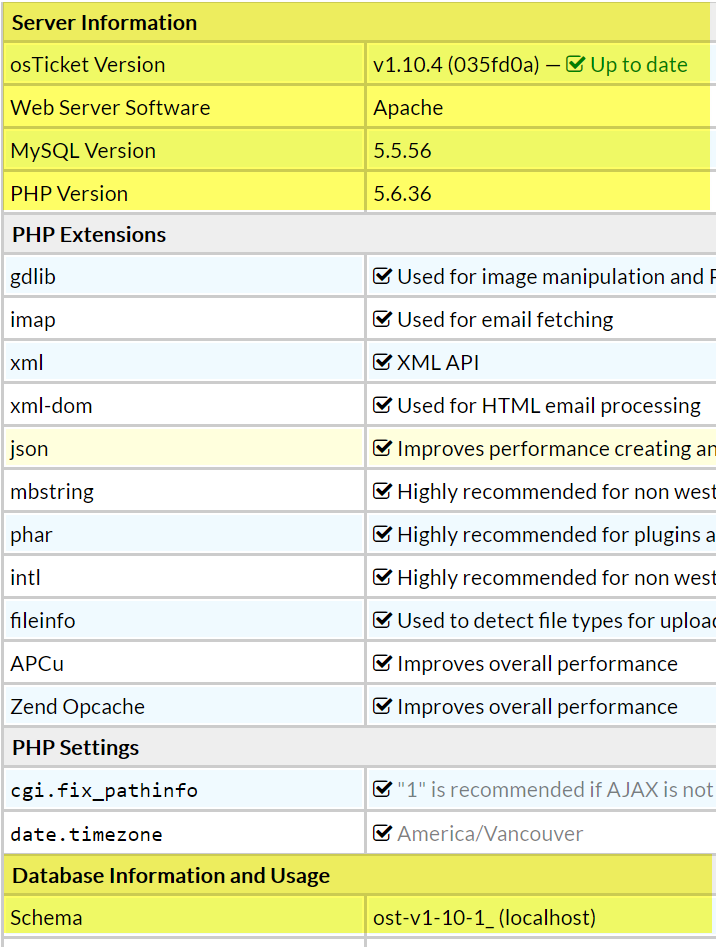
Task: Click the intl extension checkmark
Action: click(x=382, y=577)
